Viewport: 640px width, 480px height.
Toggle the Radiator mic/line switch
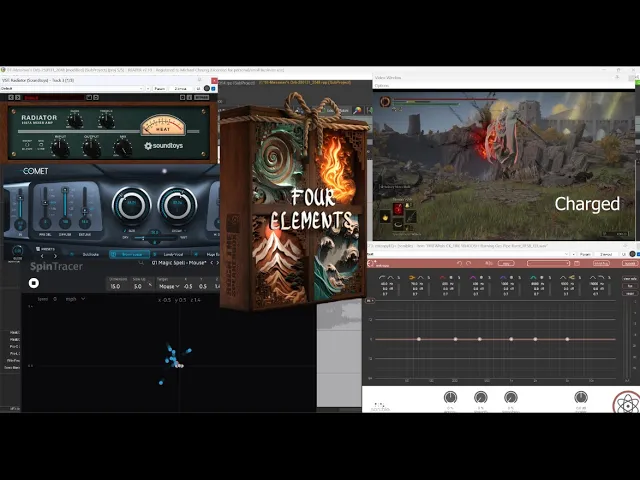click(x=41, y=145)
